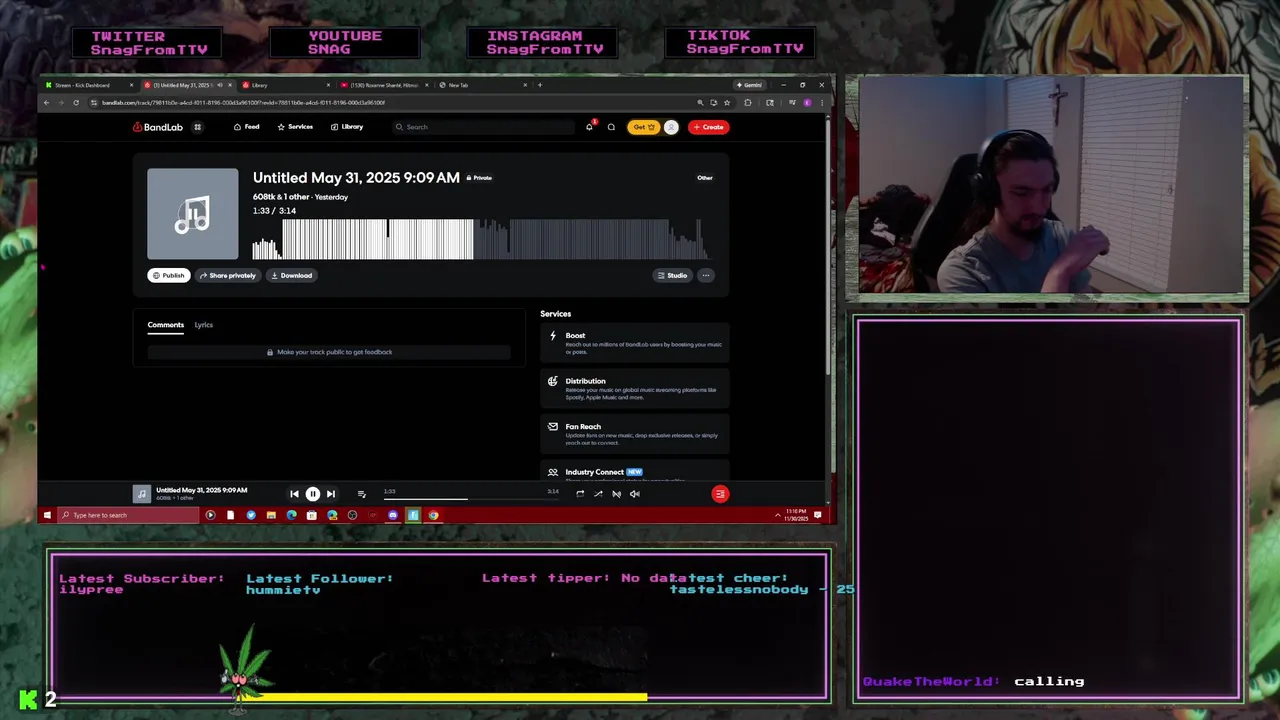Click the Industry Connect icon
Screen dimensions: 1280x720
click(x=553, y=472)
